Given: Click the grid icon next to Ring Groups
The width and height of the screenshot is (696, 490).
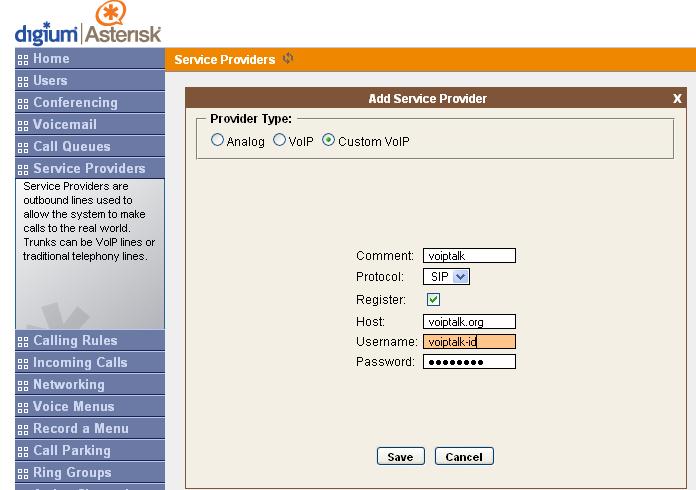Looking at the screenshot, I should (x=23, y=474).
